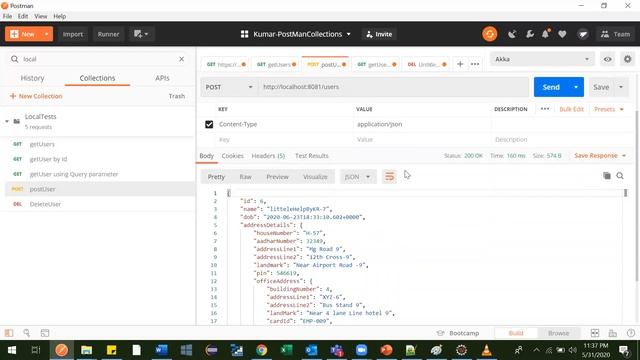Image resolution: width=640 pixels, height=360 pixels.
Task: Open the New button dropdown arrow
Action: tap(47, 34)
